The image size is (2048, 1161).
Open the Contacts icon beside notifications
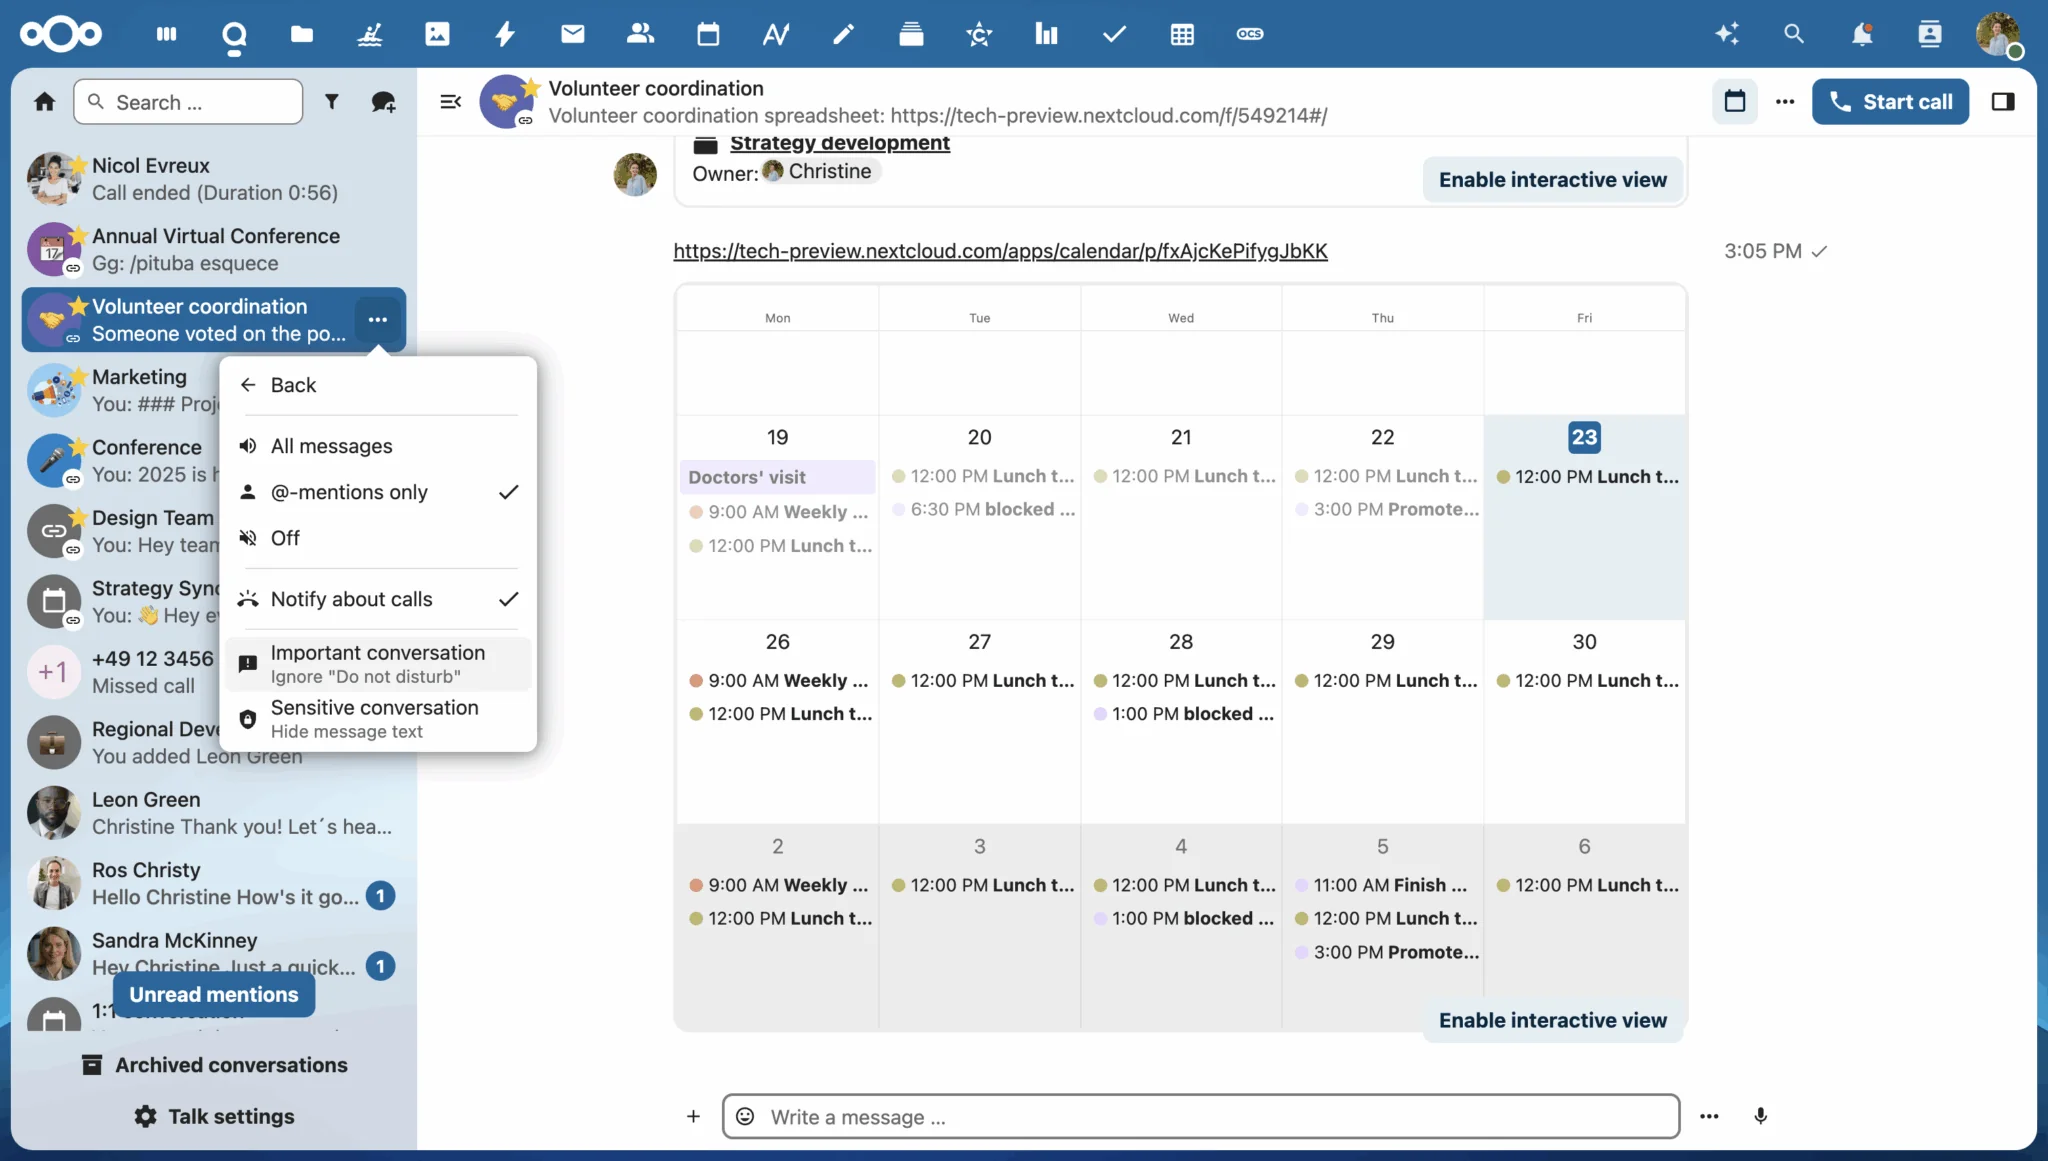pyautogui.click(x=1930, y=33)
